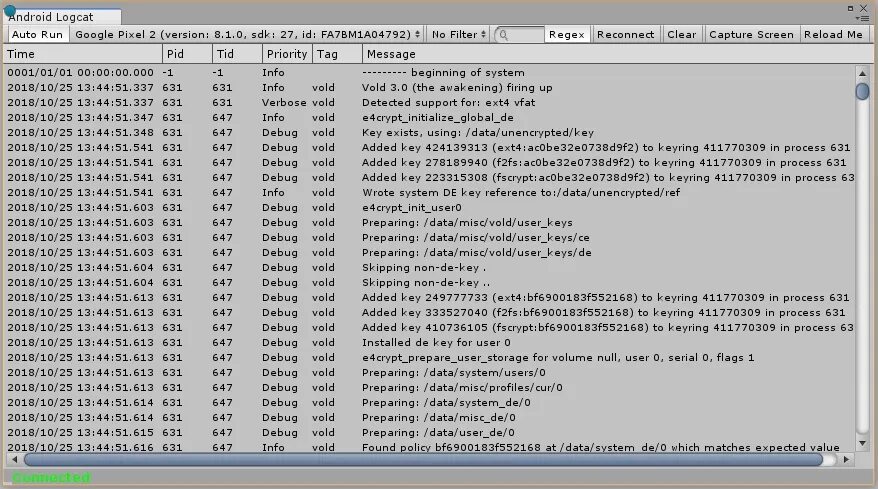Click the horizontal scrollbar thumb
This screenshot has height=489, width=878.
(x=423, y=460)
